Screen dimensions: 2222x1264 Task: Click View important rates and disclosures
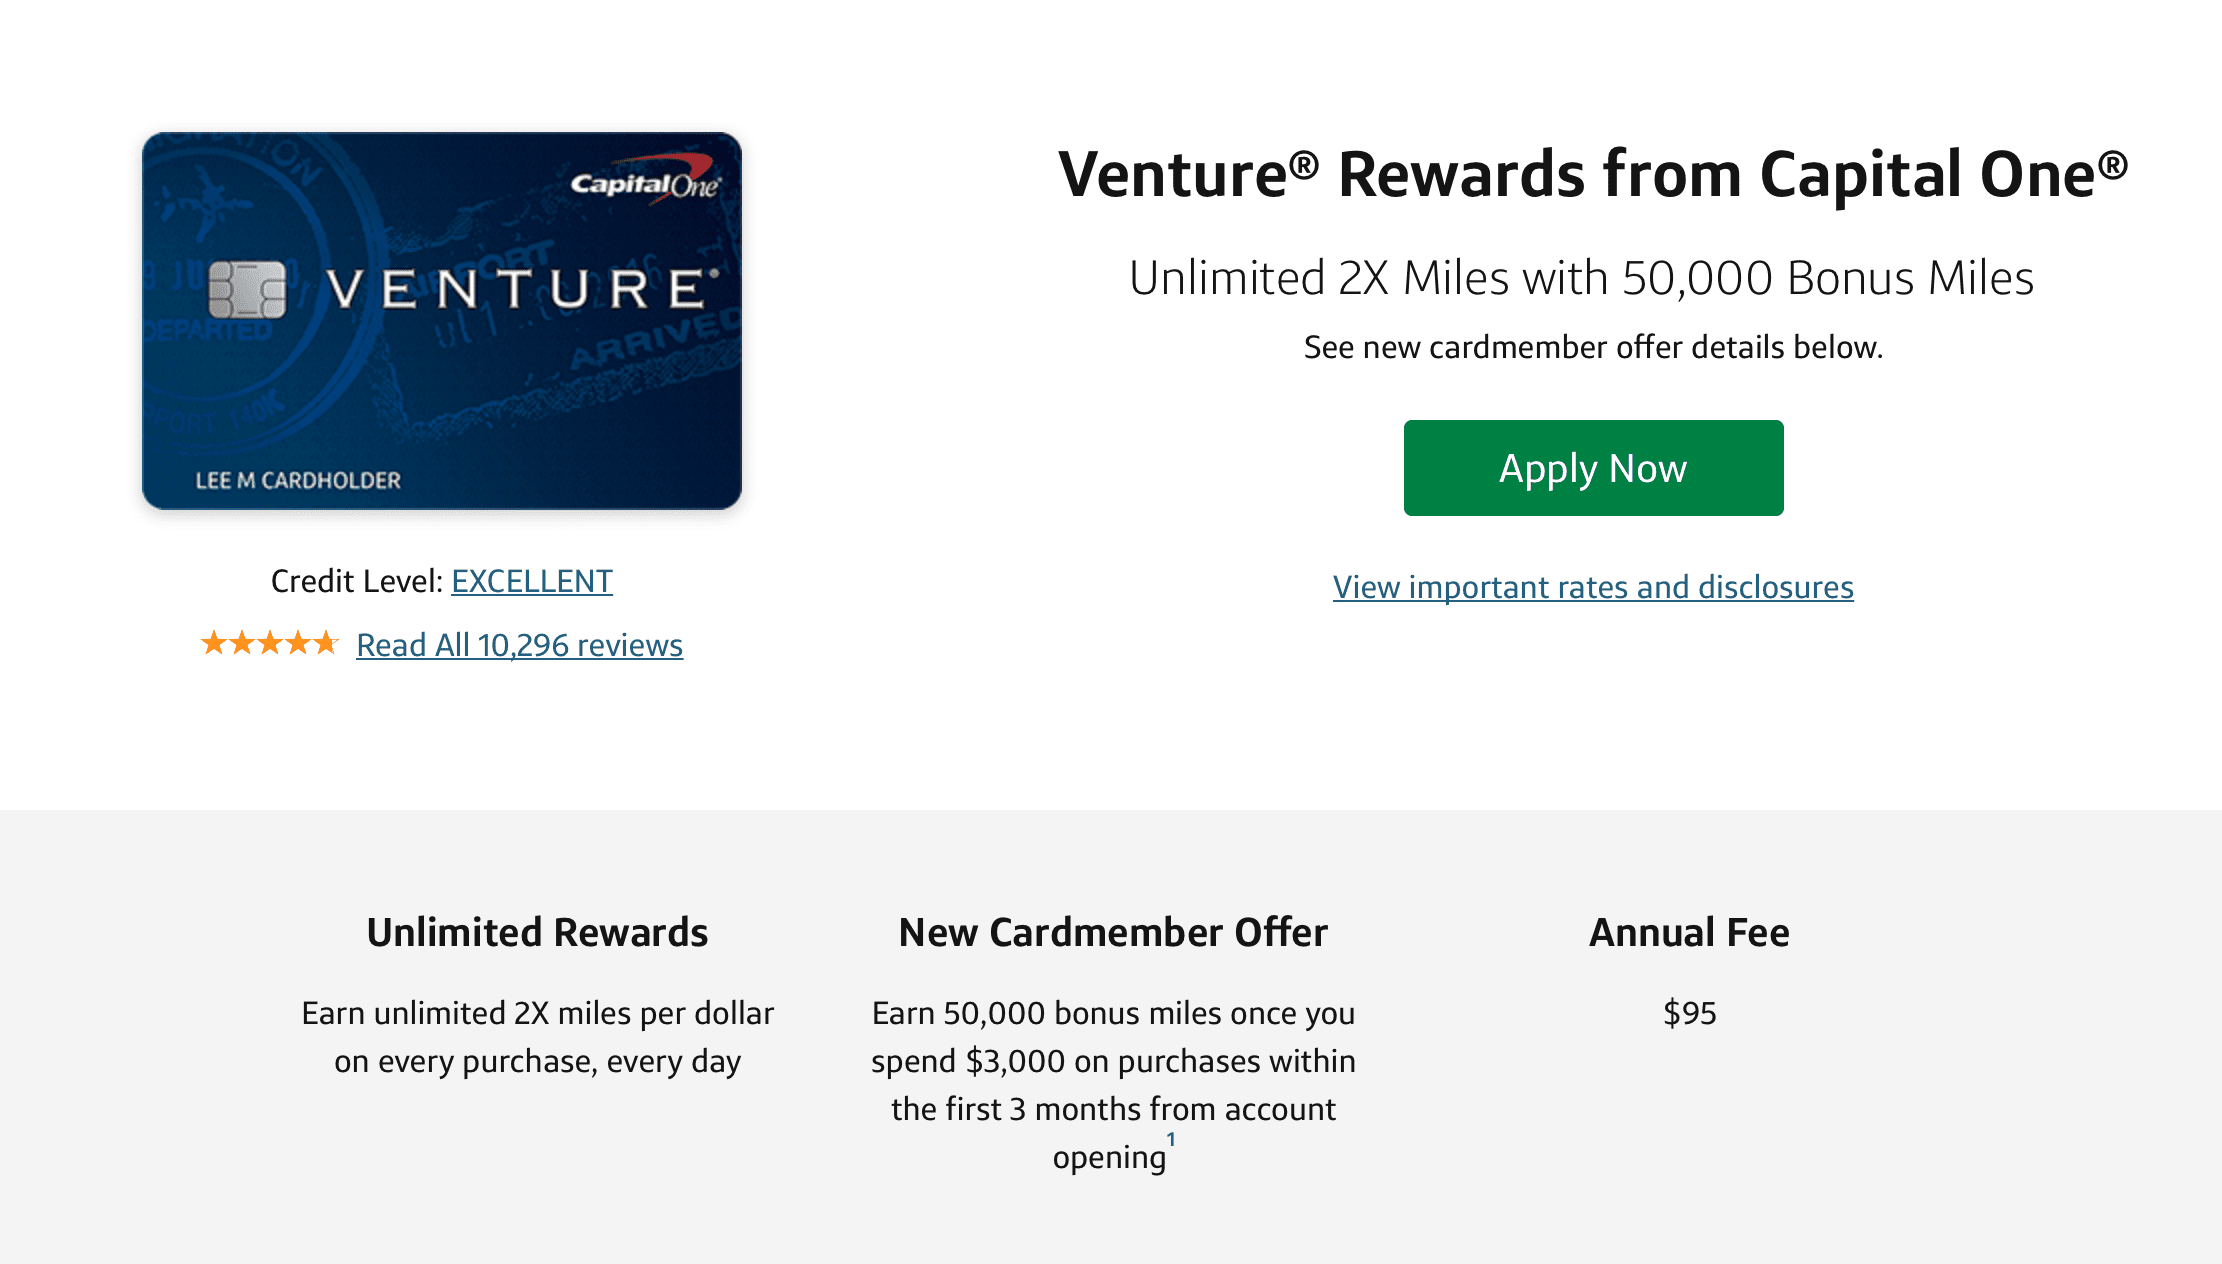(x=1592, y=587)
